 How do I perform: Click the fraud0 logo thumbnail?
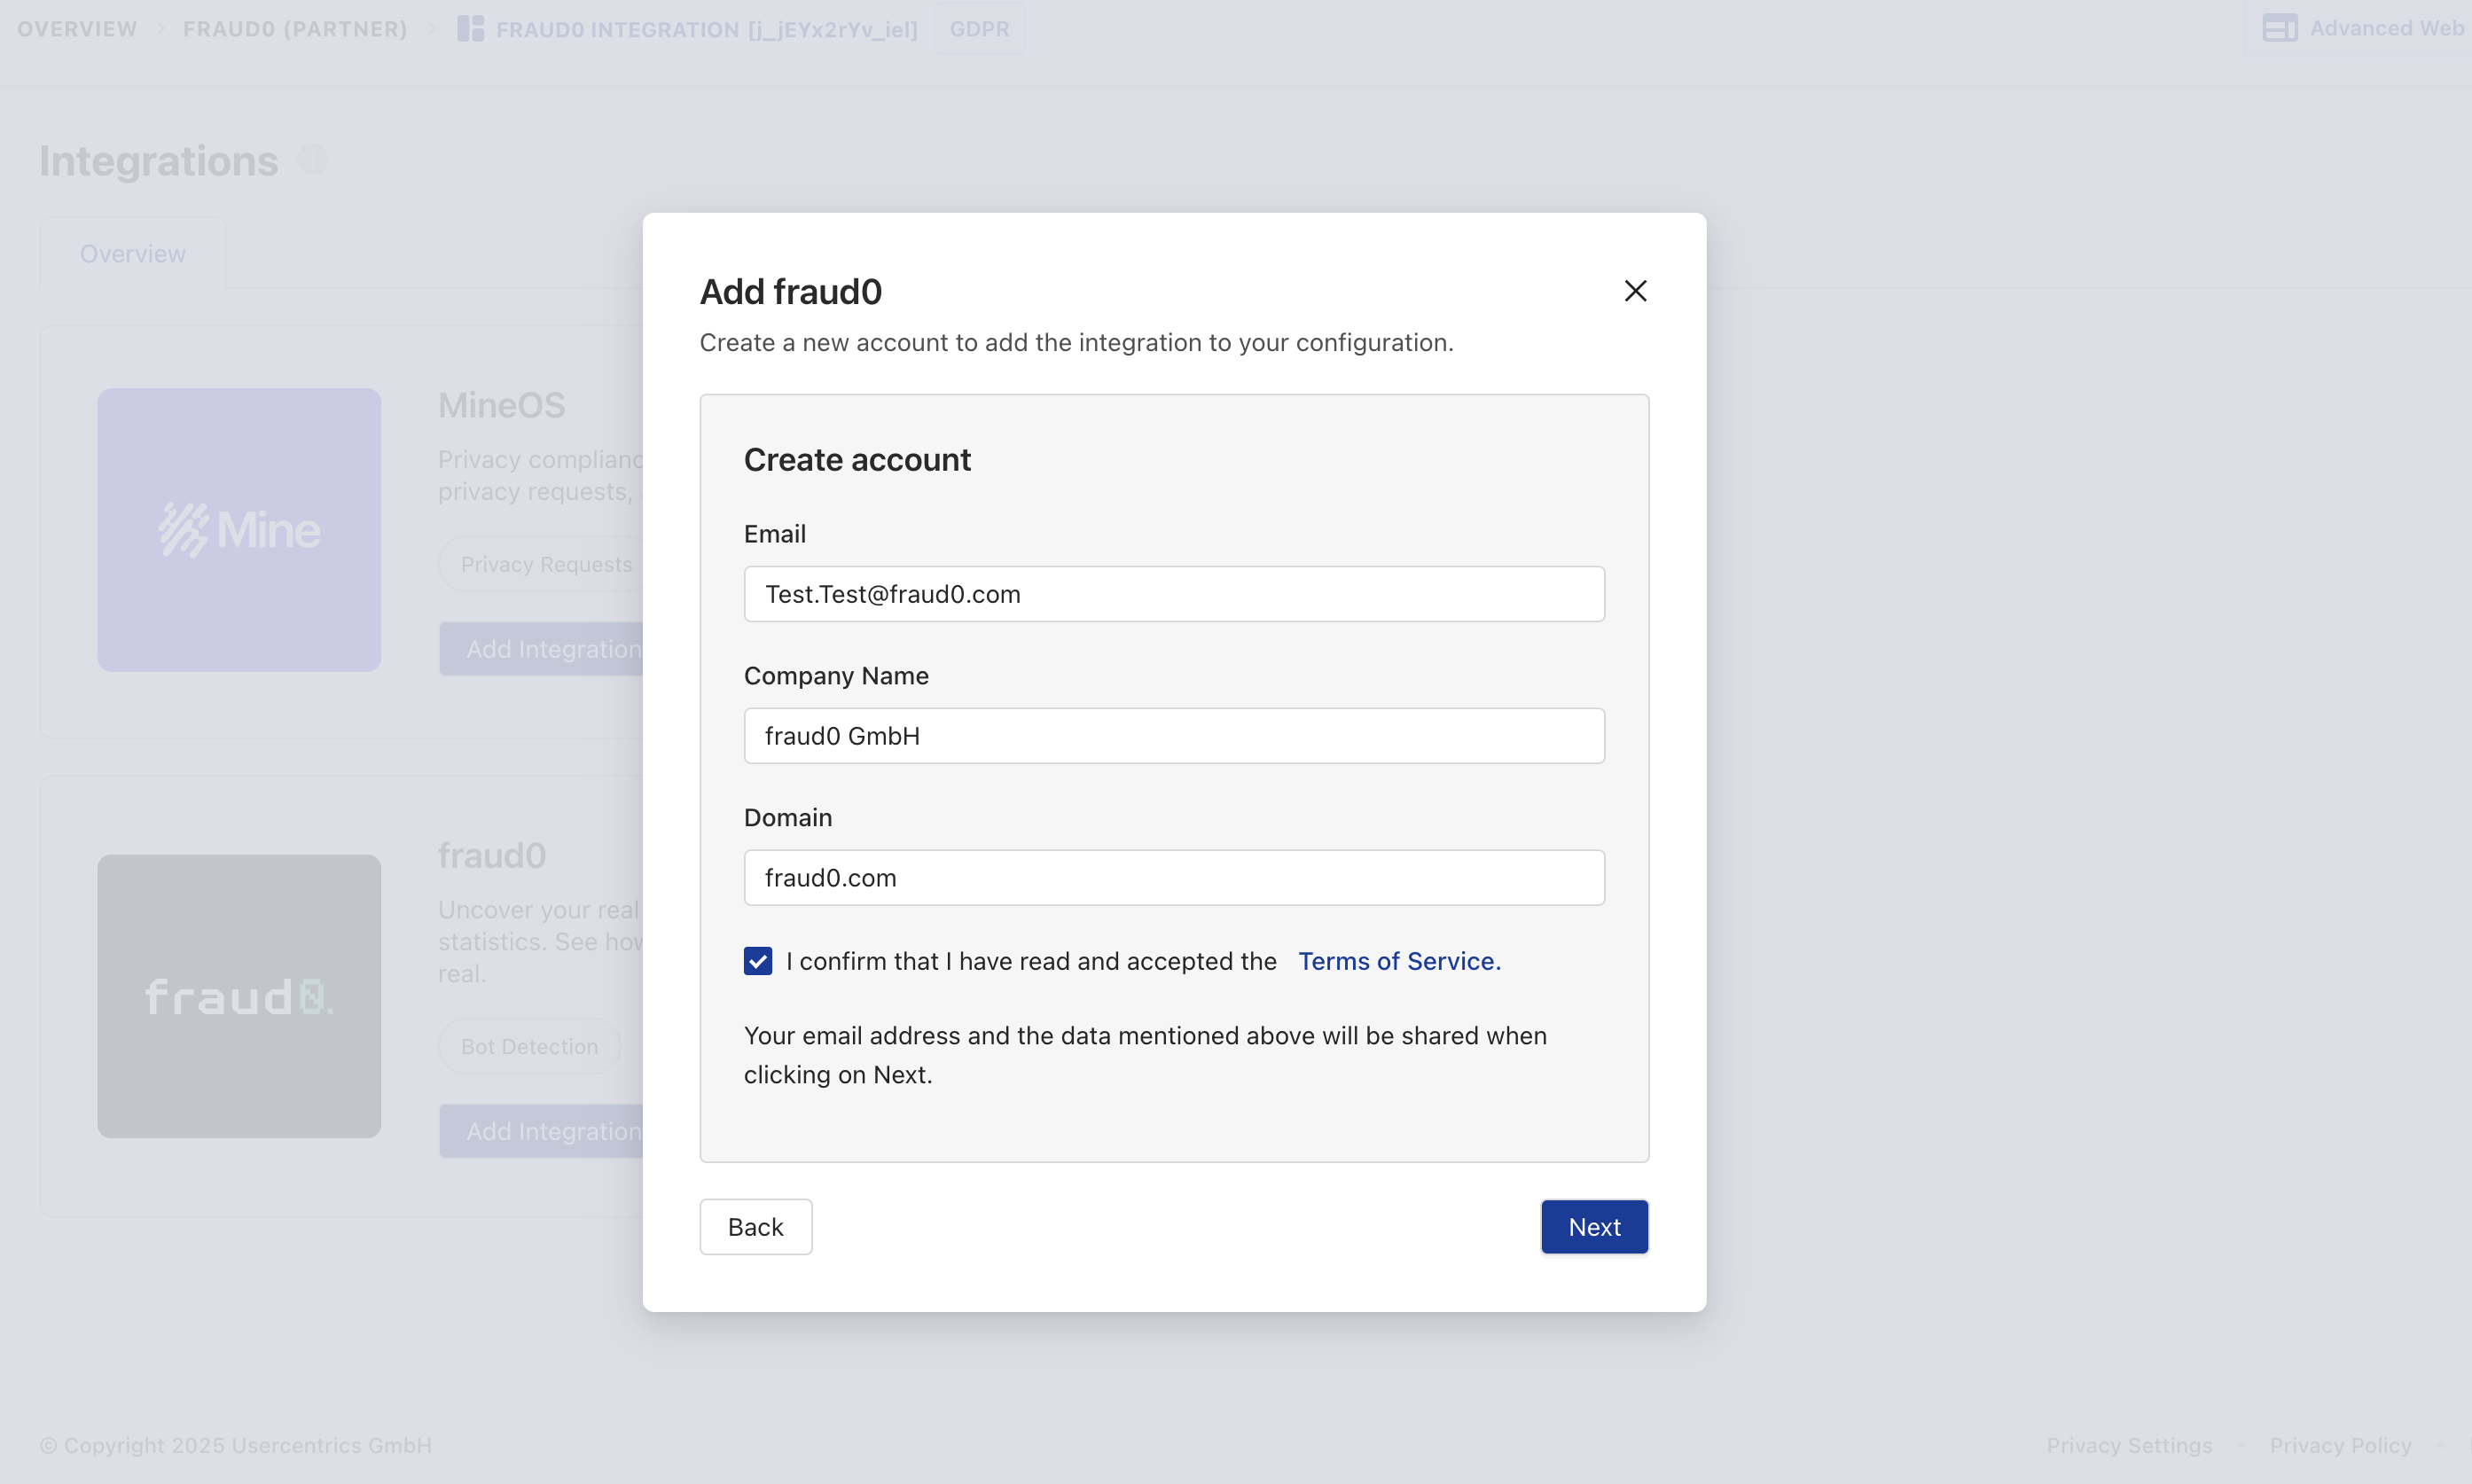[239, 996]
